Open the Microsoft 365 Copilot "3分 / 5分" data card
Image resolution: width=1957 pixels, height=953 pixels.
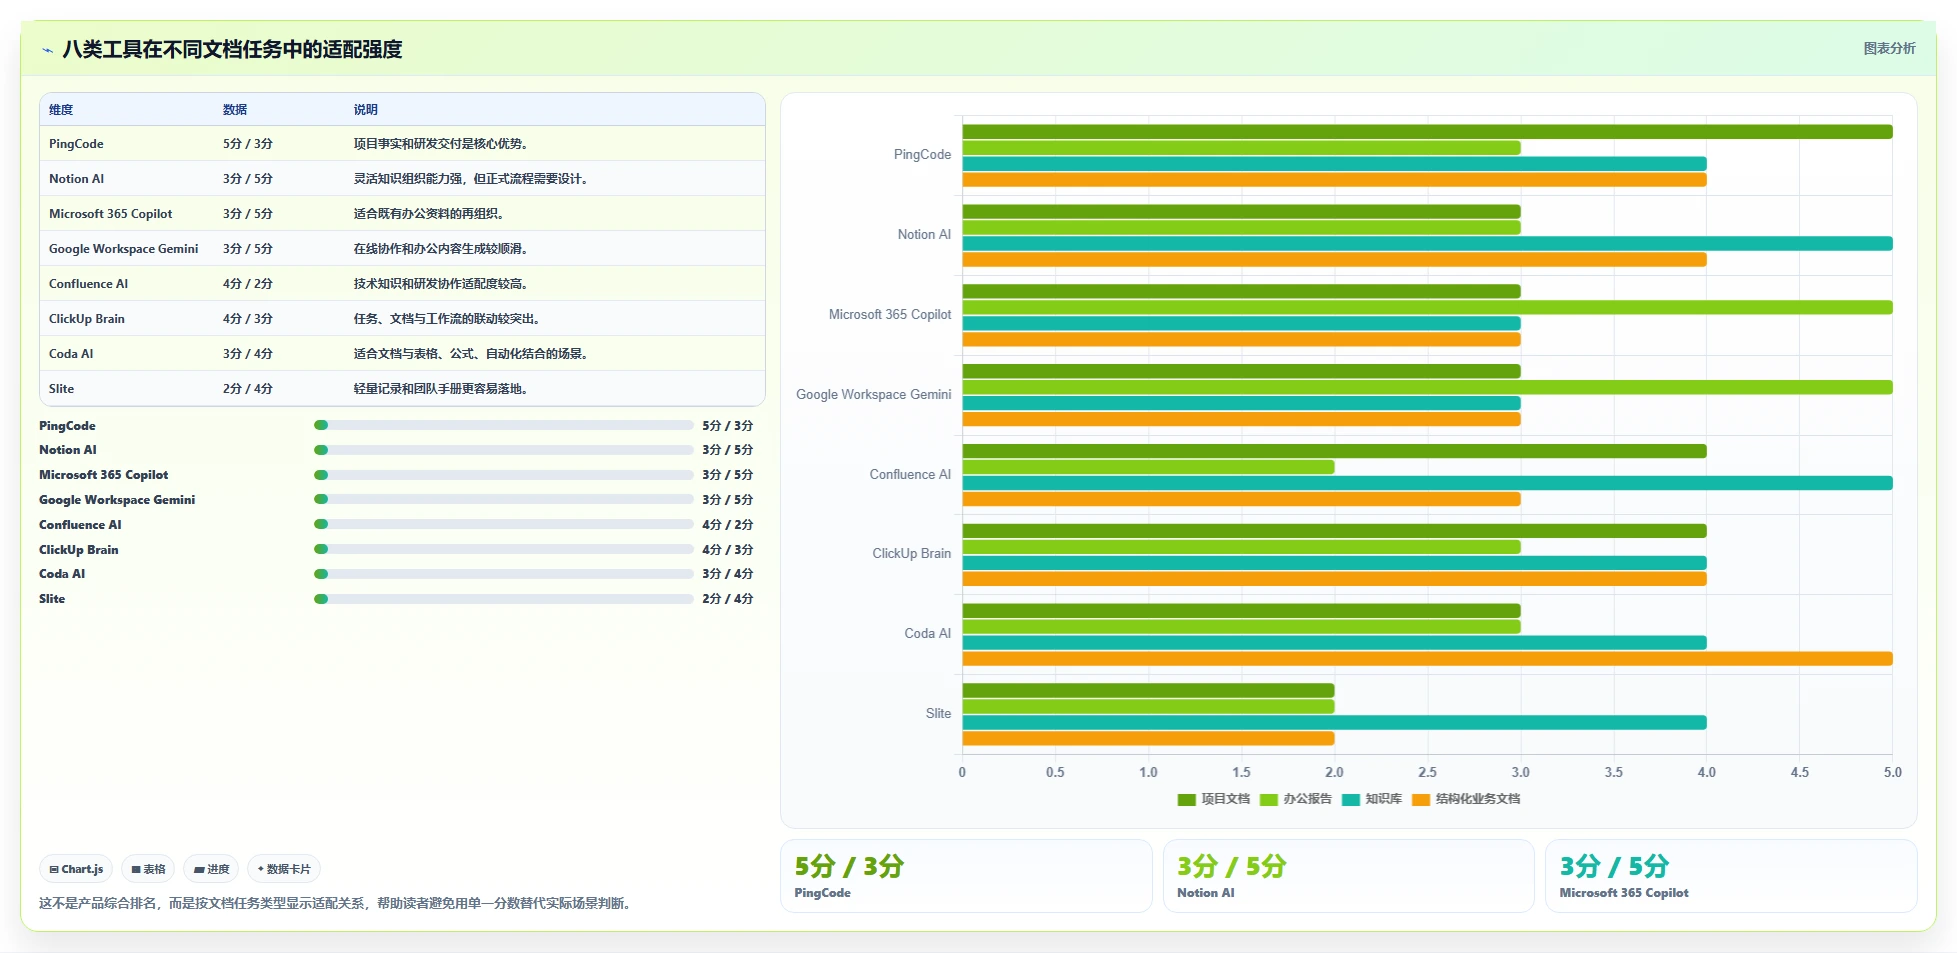1731,876
